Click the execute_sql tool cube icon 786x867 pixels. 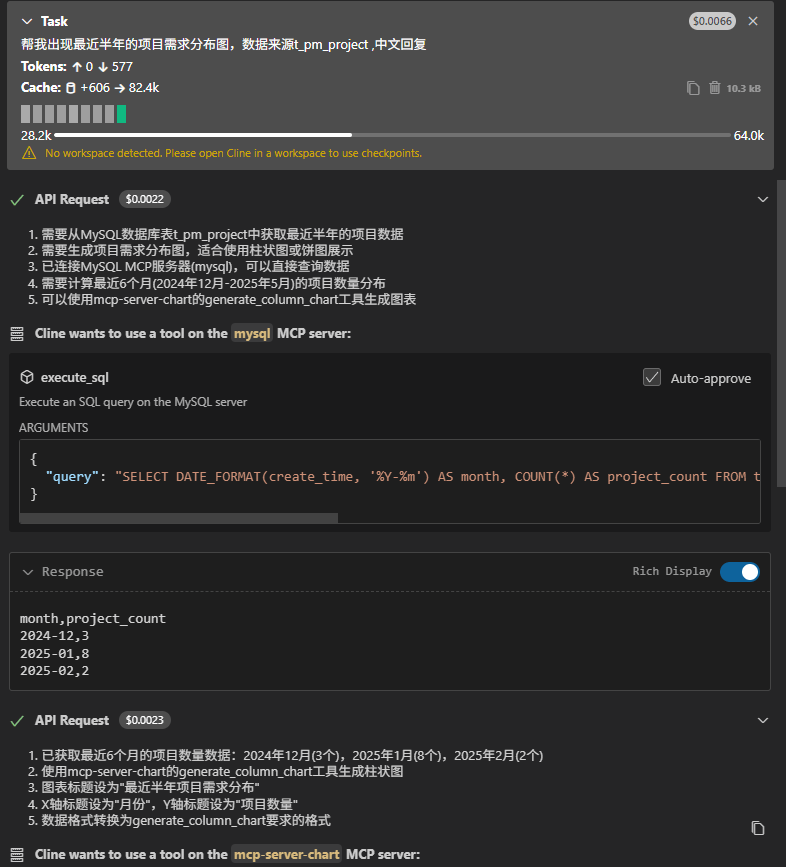[27, 378]
